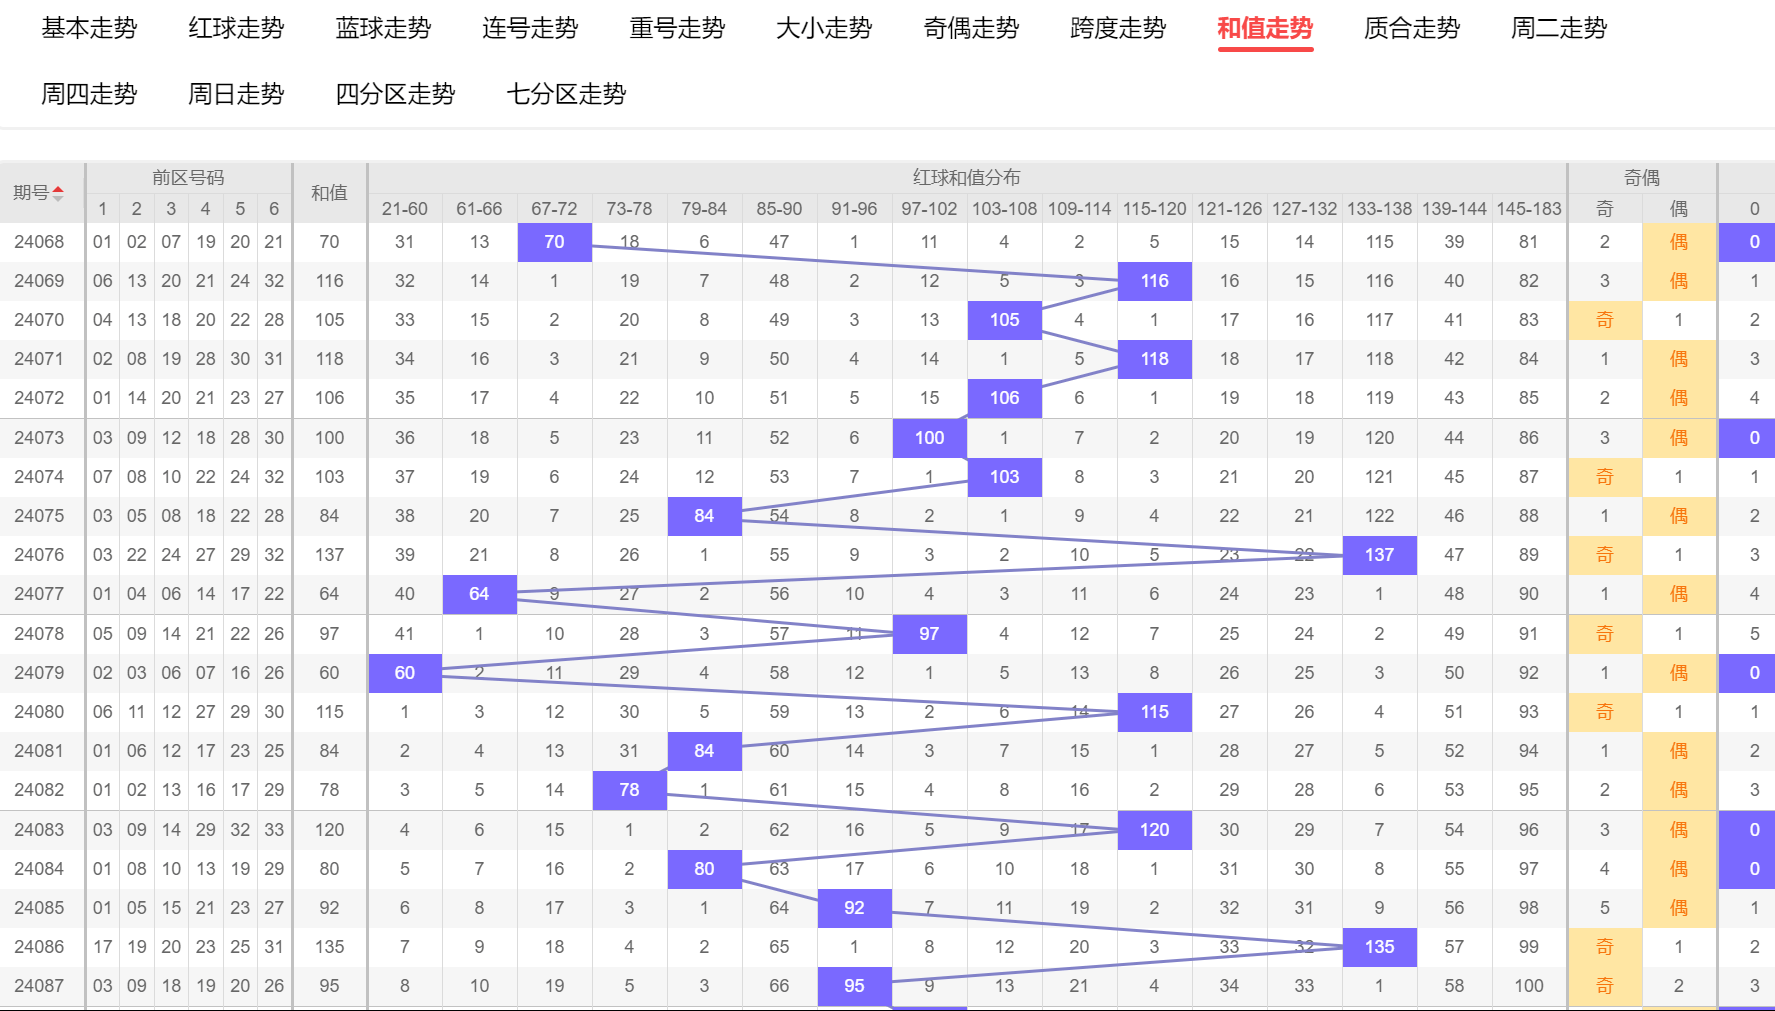Click the highlighted 116 sum cell

click(1154, 281)
